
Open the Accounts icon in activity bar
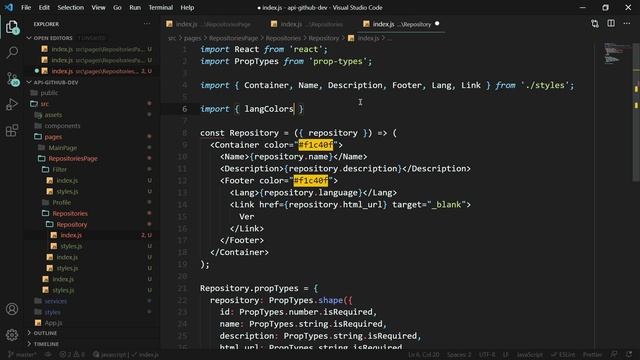pos(12,309)
